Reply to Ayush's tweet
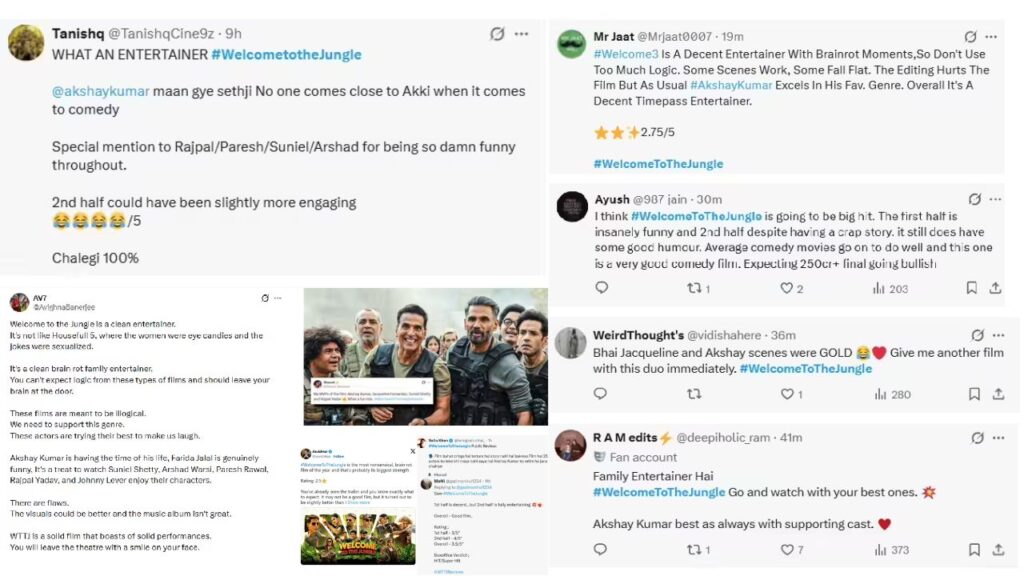Viewport: 1024px width, 576px height. click(601, 287)
